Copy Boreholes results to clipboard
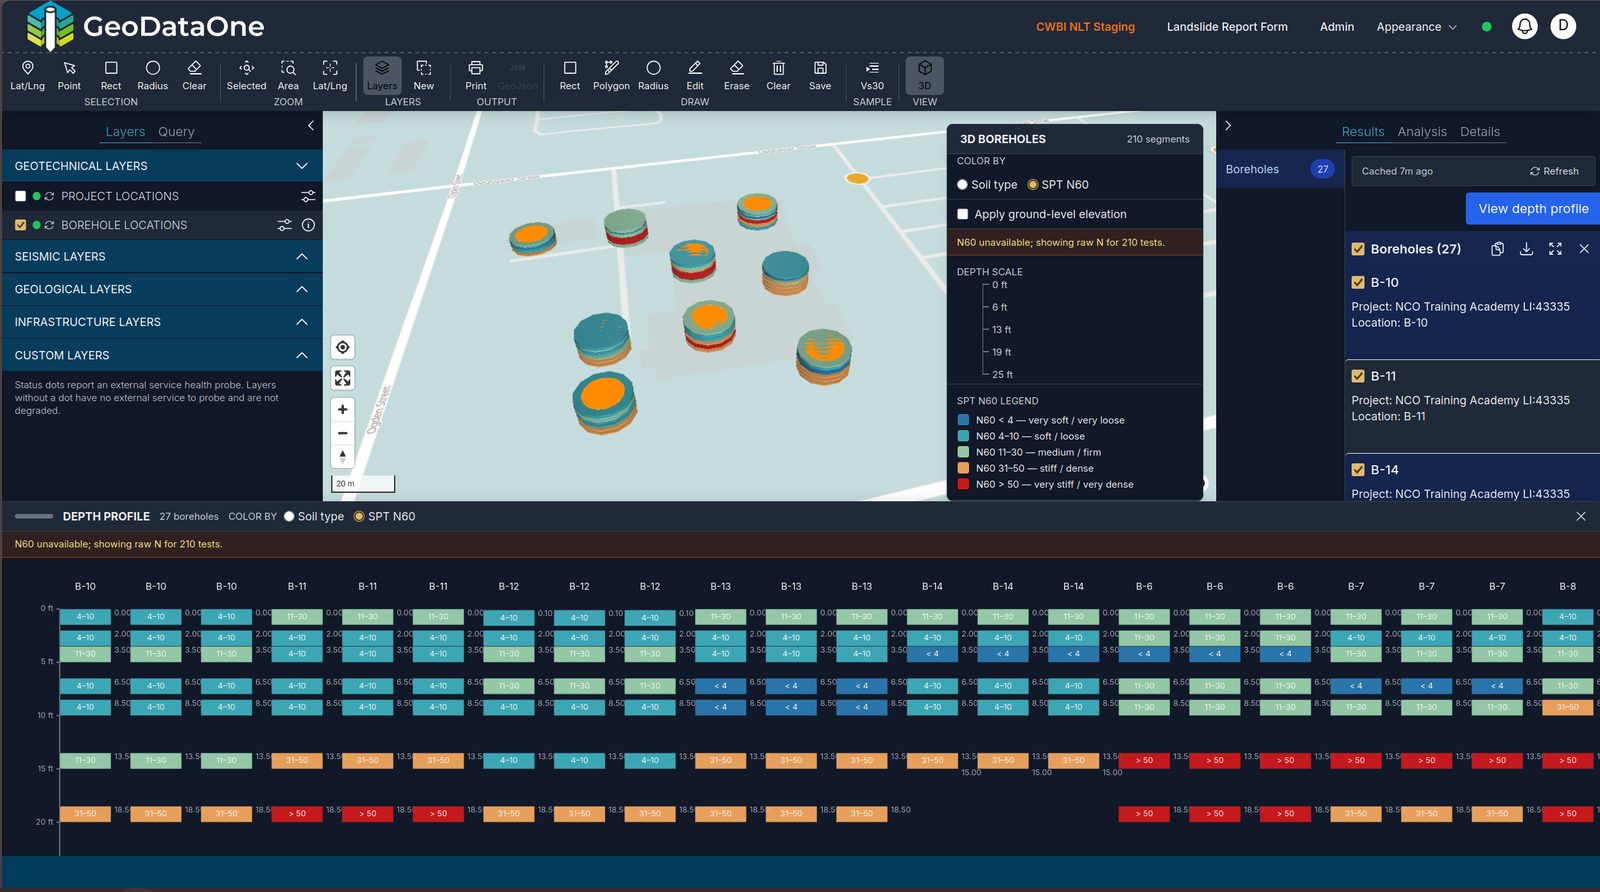 pos(1497,249)
